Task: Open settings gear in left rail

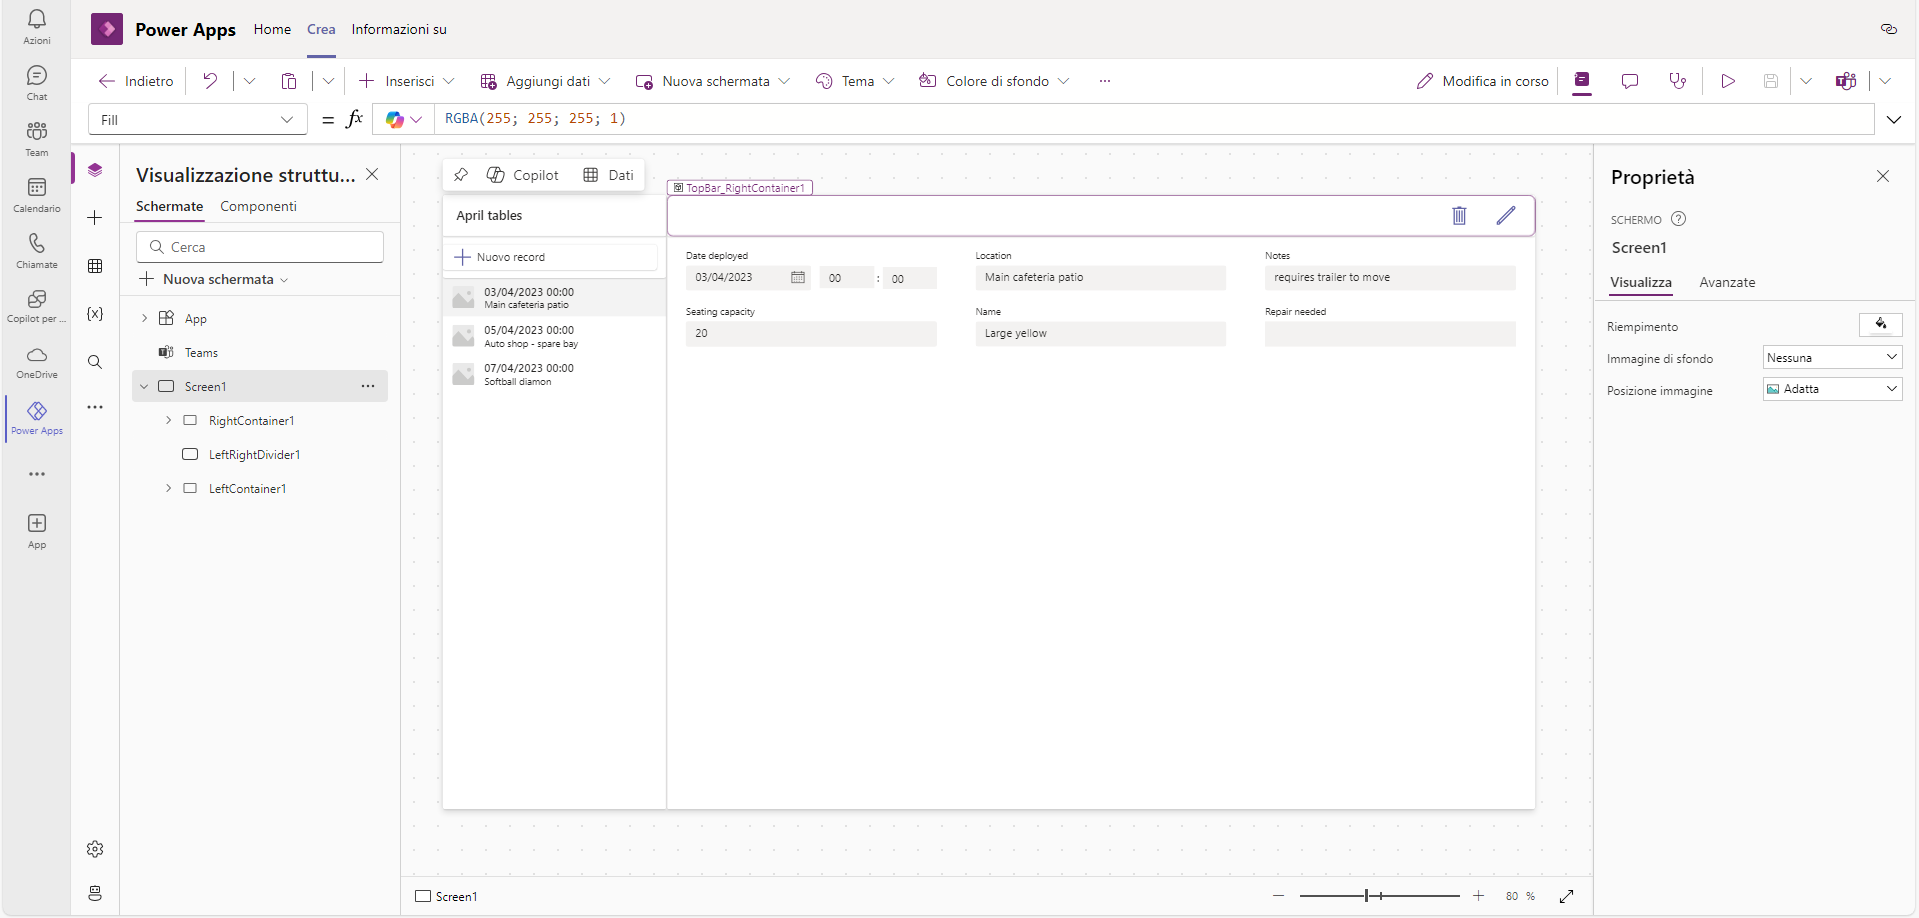Action: 95,849
